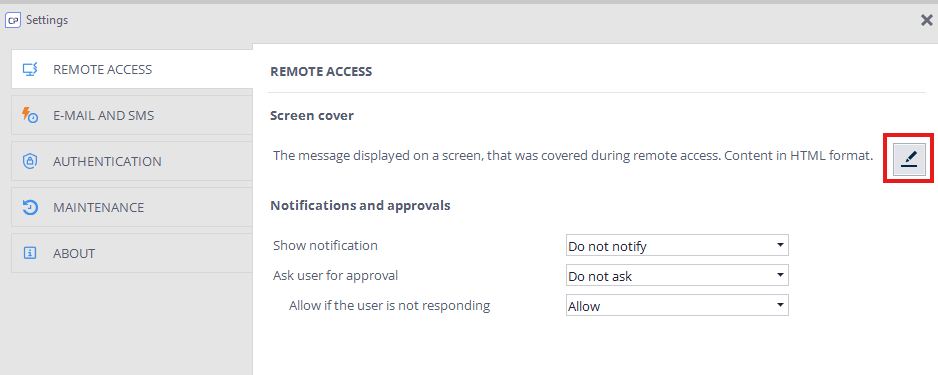The height and width of the screenshot is (375, 938).
Task: Click the screen cover message description text
Action: [573, 156]
